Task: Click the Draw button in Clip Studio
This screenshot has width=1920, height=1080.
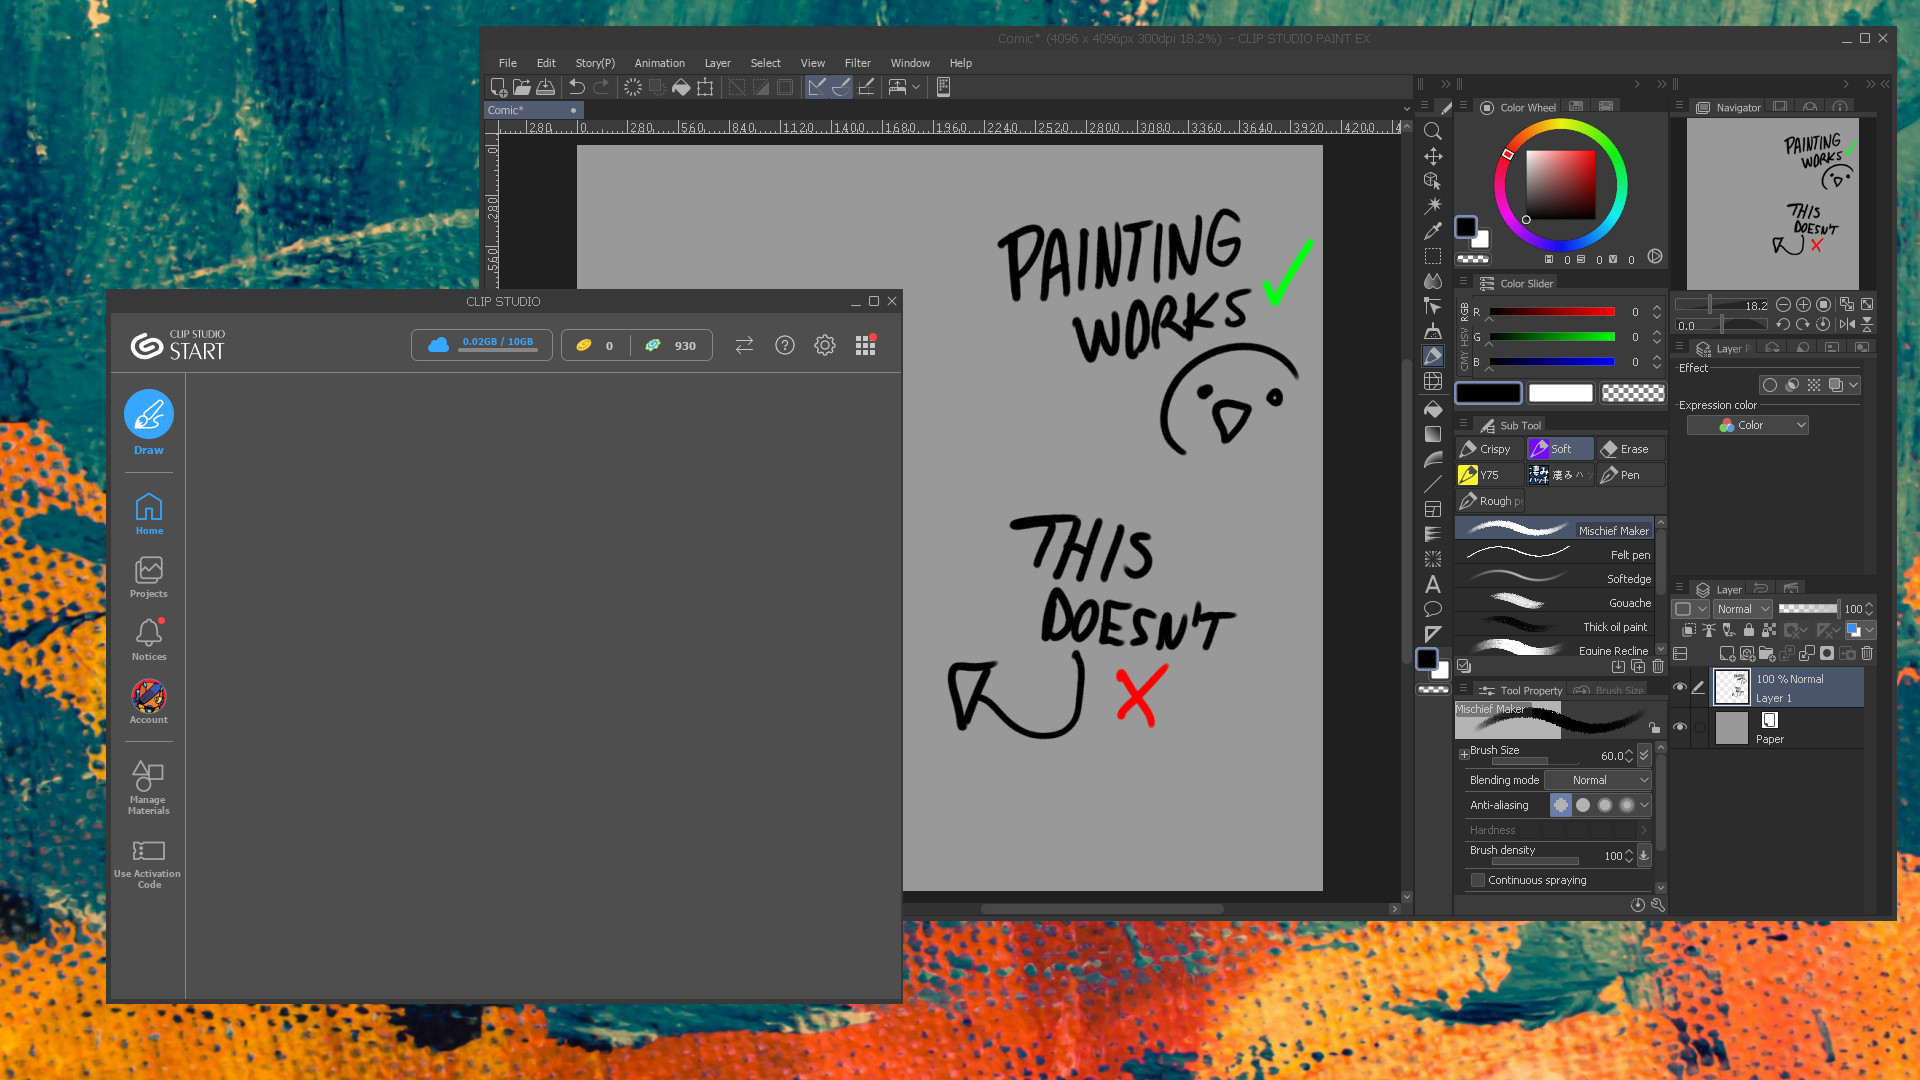Action: coord(149,415)
